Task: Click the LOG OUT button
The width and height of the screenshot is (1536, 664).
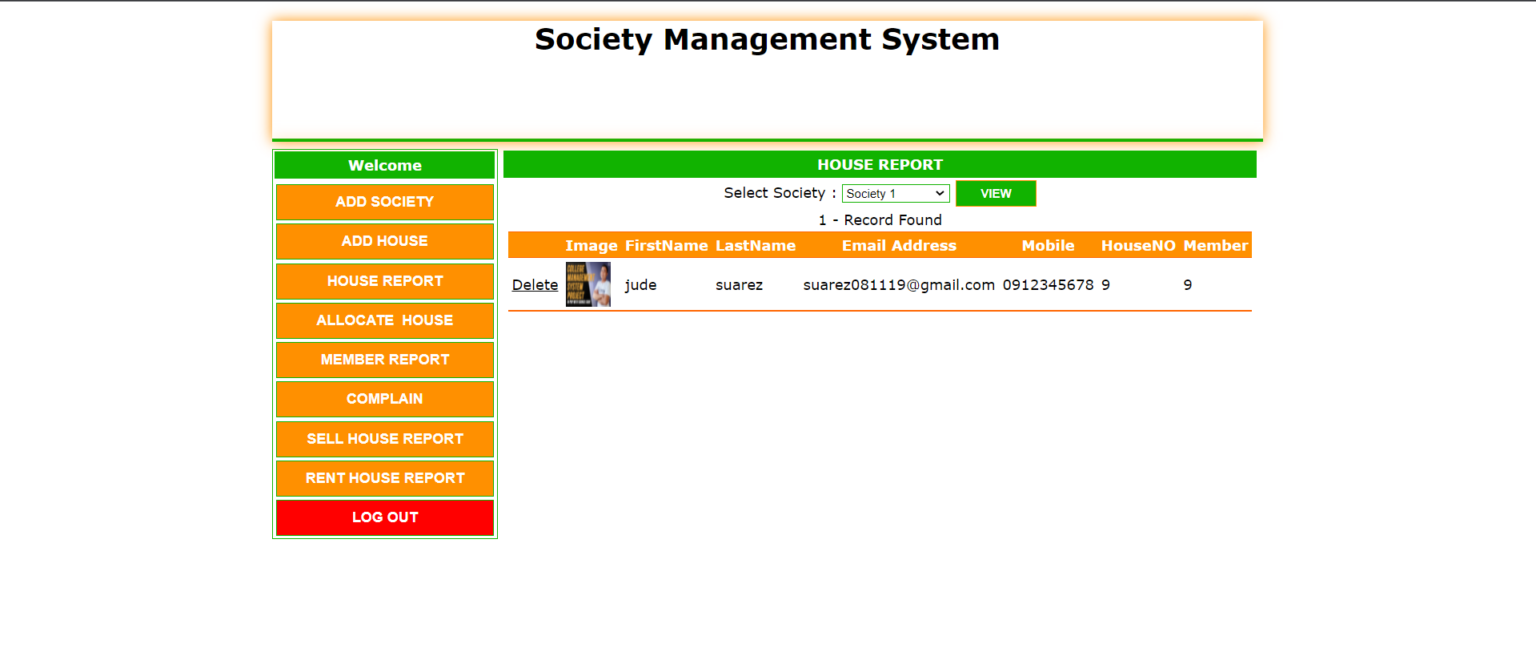Action: 384,517
